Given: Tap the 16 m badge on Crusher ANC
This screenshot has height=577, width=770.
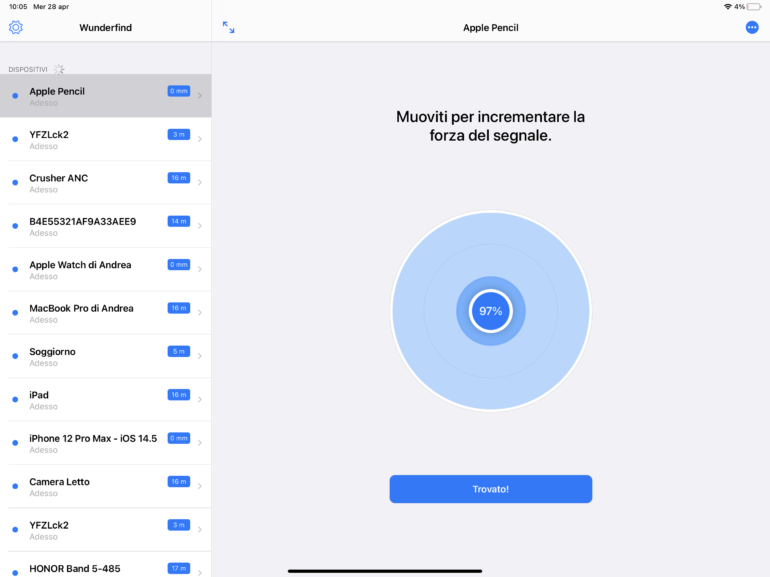Looking at the screenshot, I should (x=179, y=178).
